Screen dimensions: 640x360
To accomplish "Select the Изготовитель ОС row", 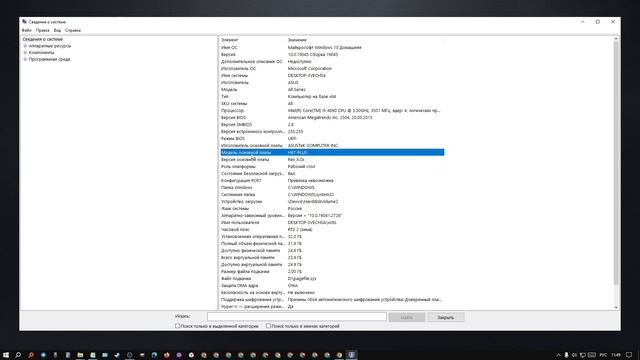I will [332, 69].
